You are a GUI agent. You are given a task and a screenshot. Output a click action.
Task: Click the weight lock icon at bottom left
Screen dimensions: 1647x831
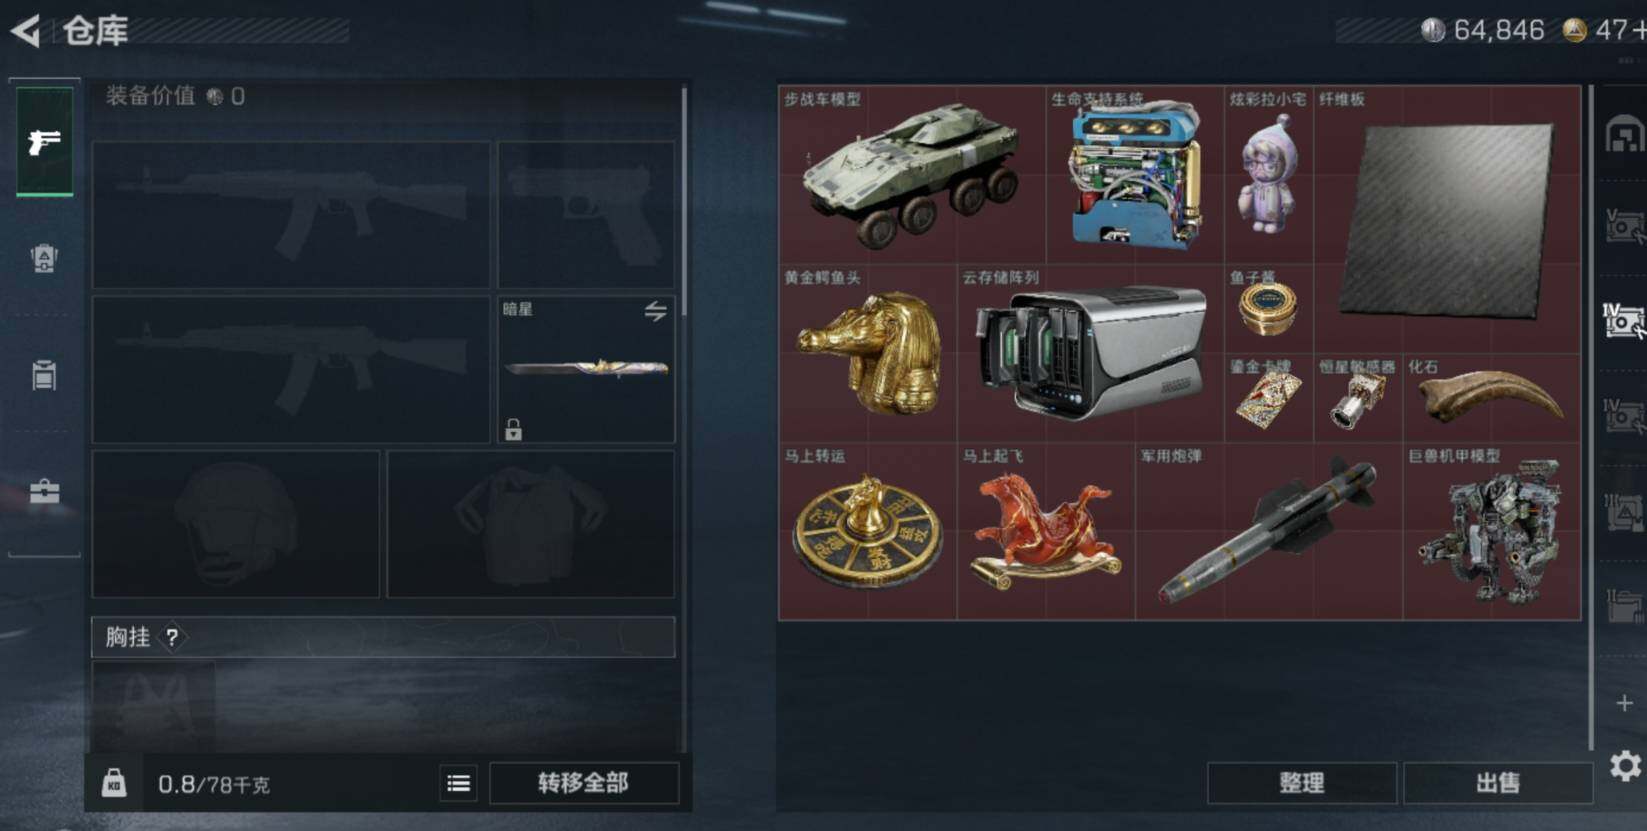(x=114, y=783)
